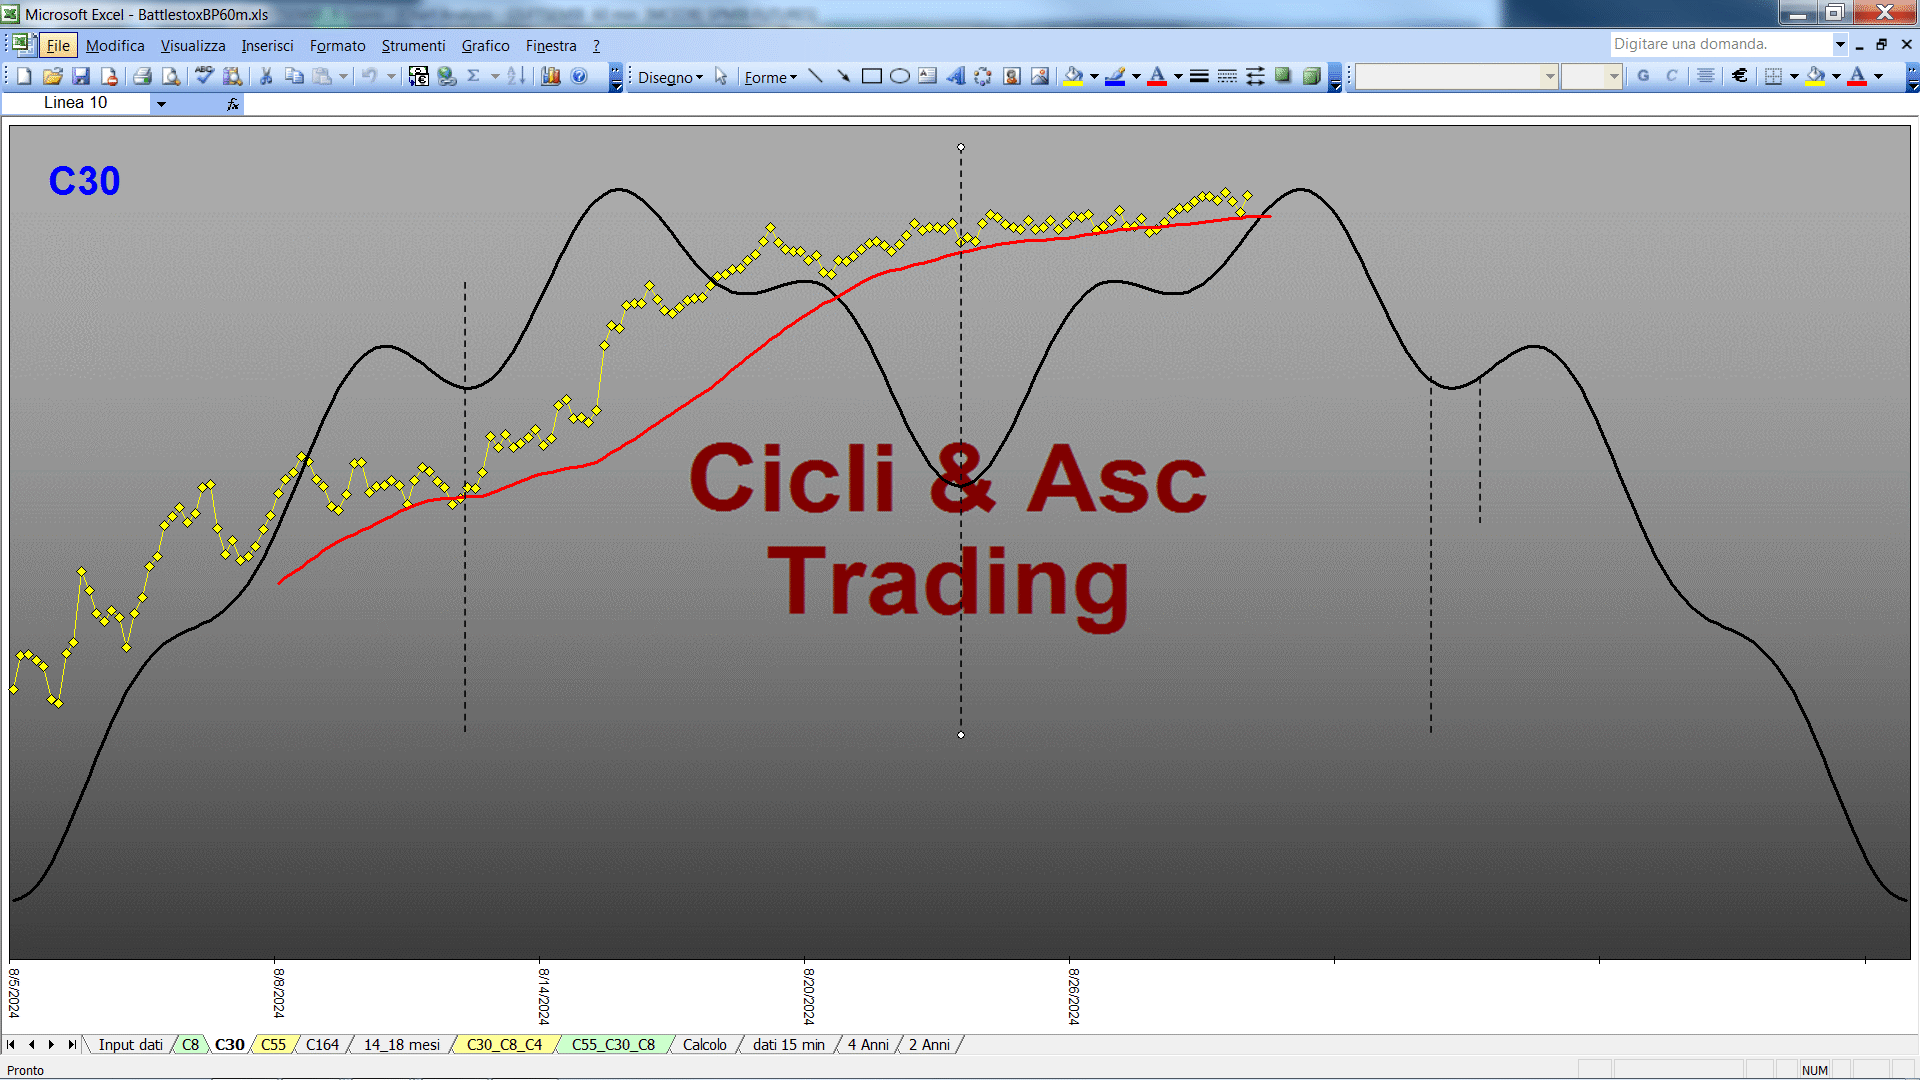Open the File menu
The image size is (1920, 1080).
pyautogui.click(x=58, y=45)
